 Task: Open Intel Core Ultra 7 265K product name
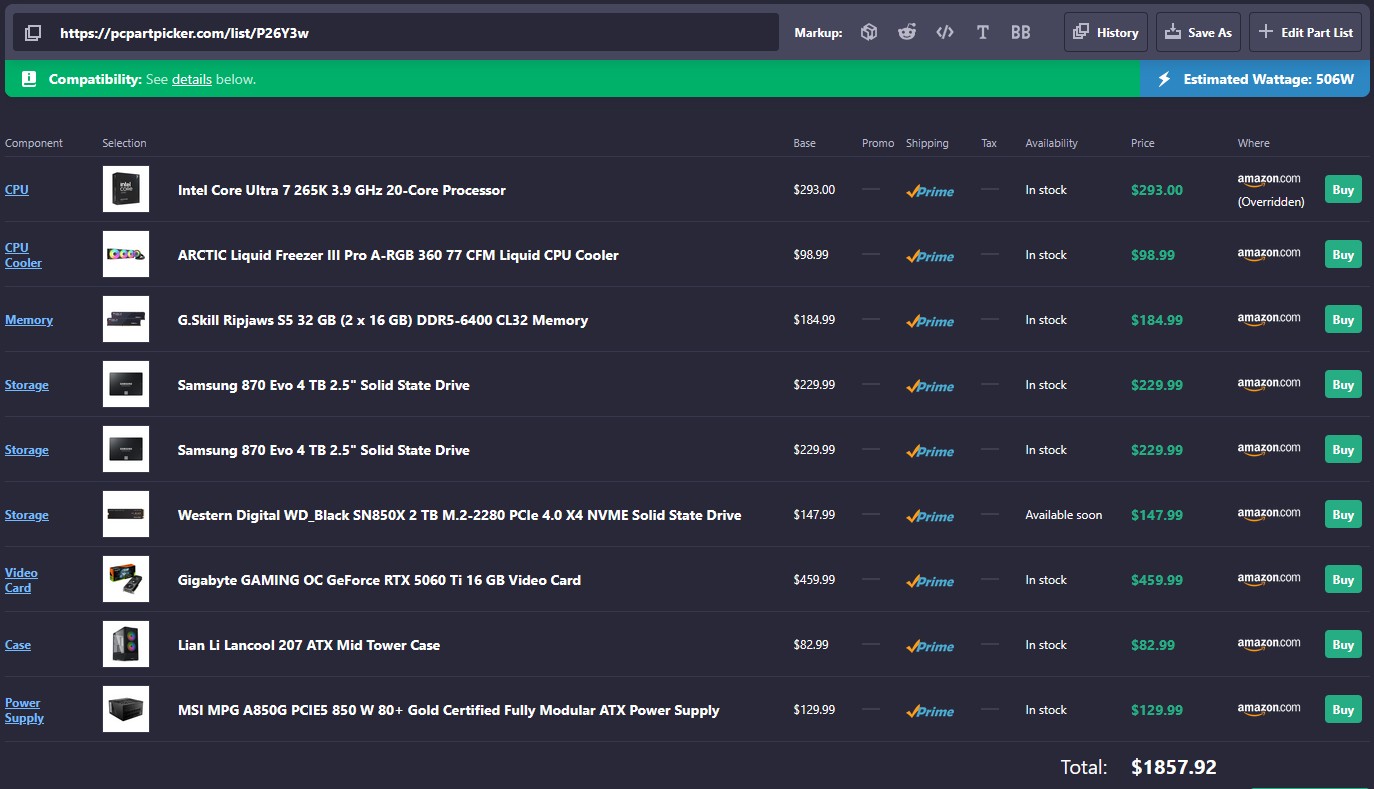pos(342,190)
